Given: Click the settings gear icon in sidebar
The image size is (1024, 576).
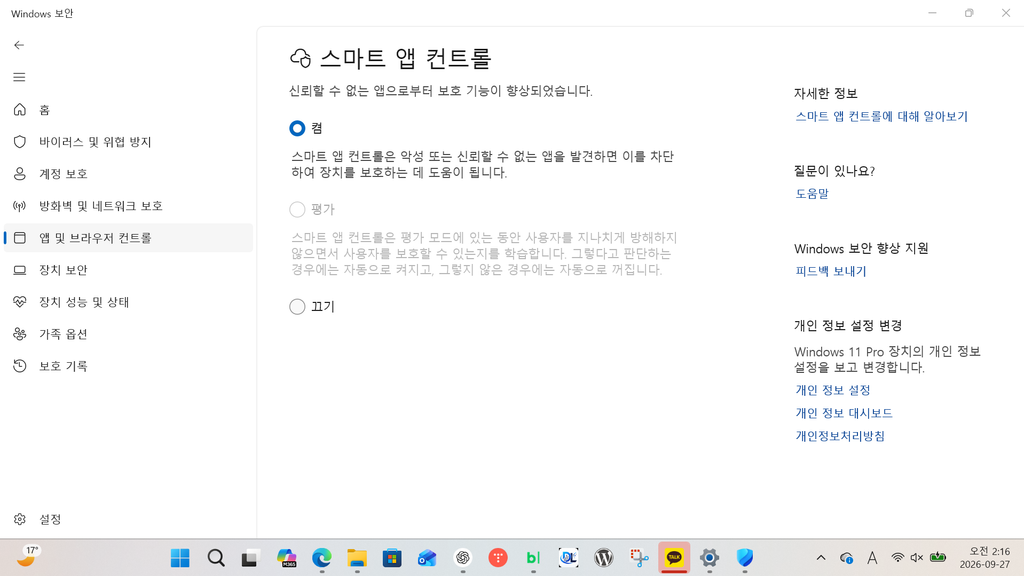Looking at the screenshot, I should [x=20, y=519].
